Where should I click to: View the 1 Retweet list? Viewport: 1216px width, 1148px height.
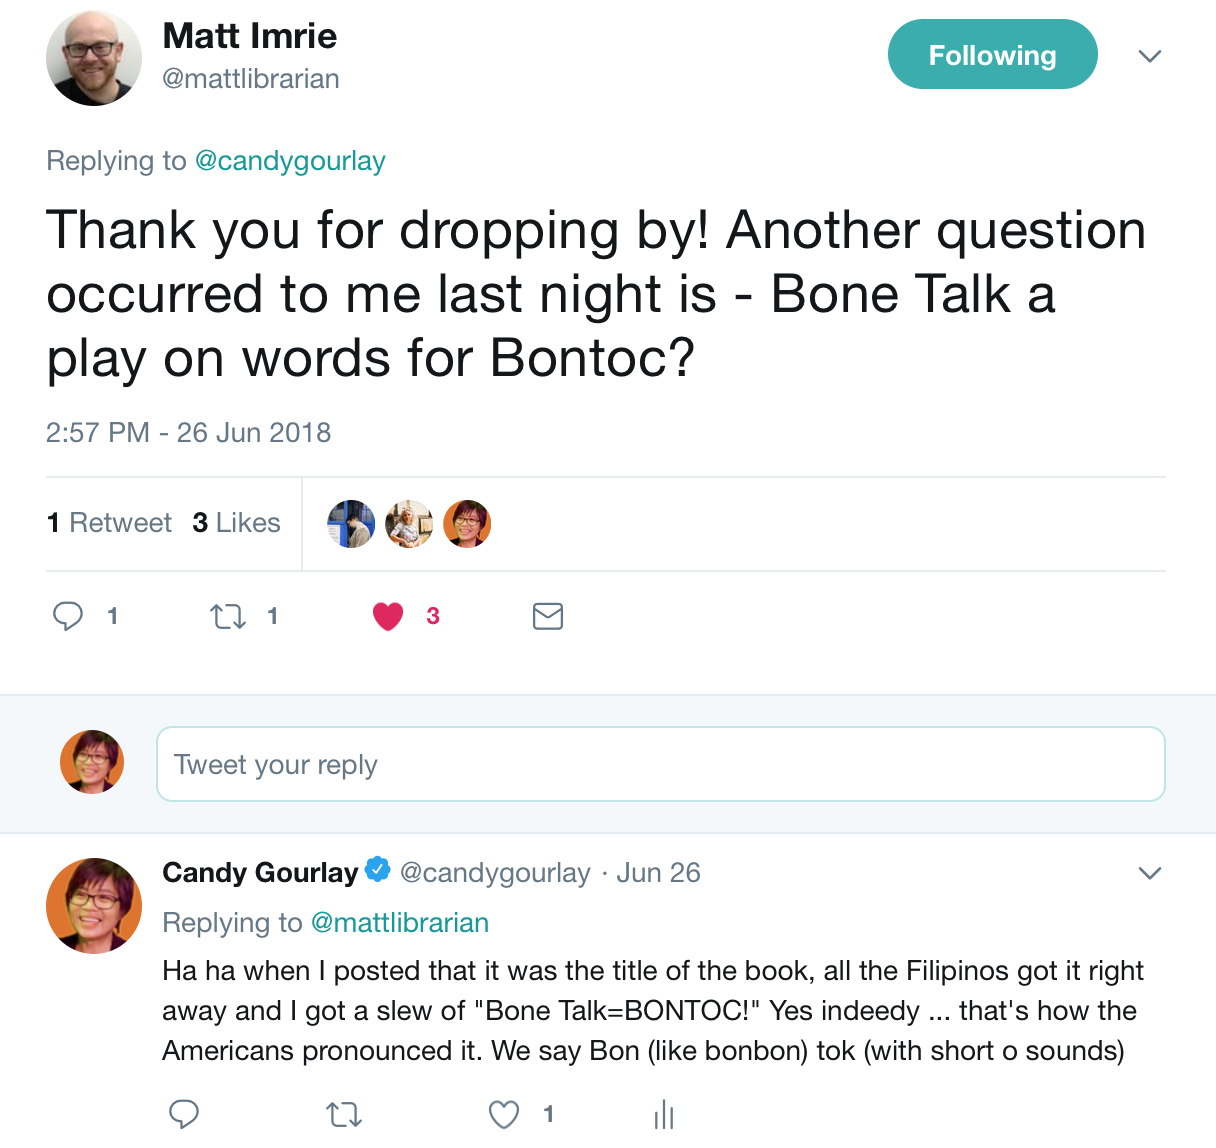pyautogui.click(x=109, y=522)
